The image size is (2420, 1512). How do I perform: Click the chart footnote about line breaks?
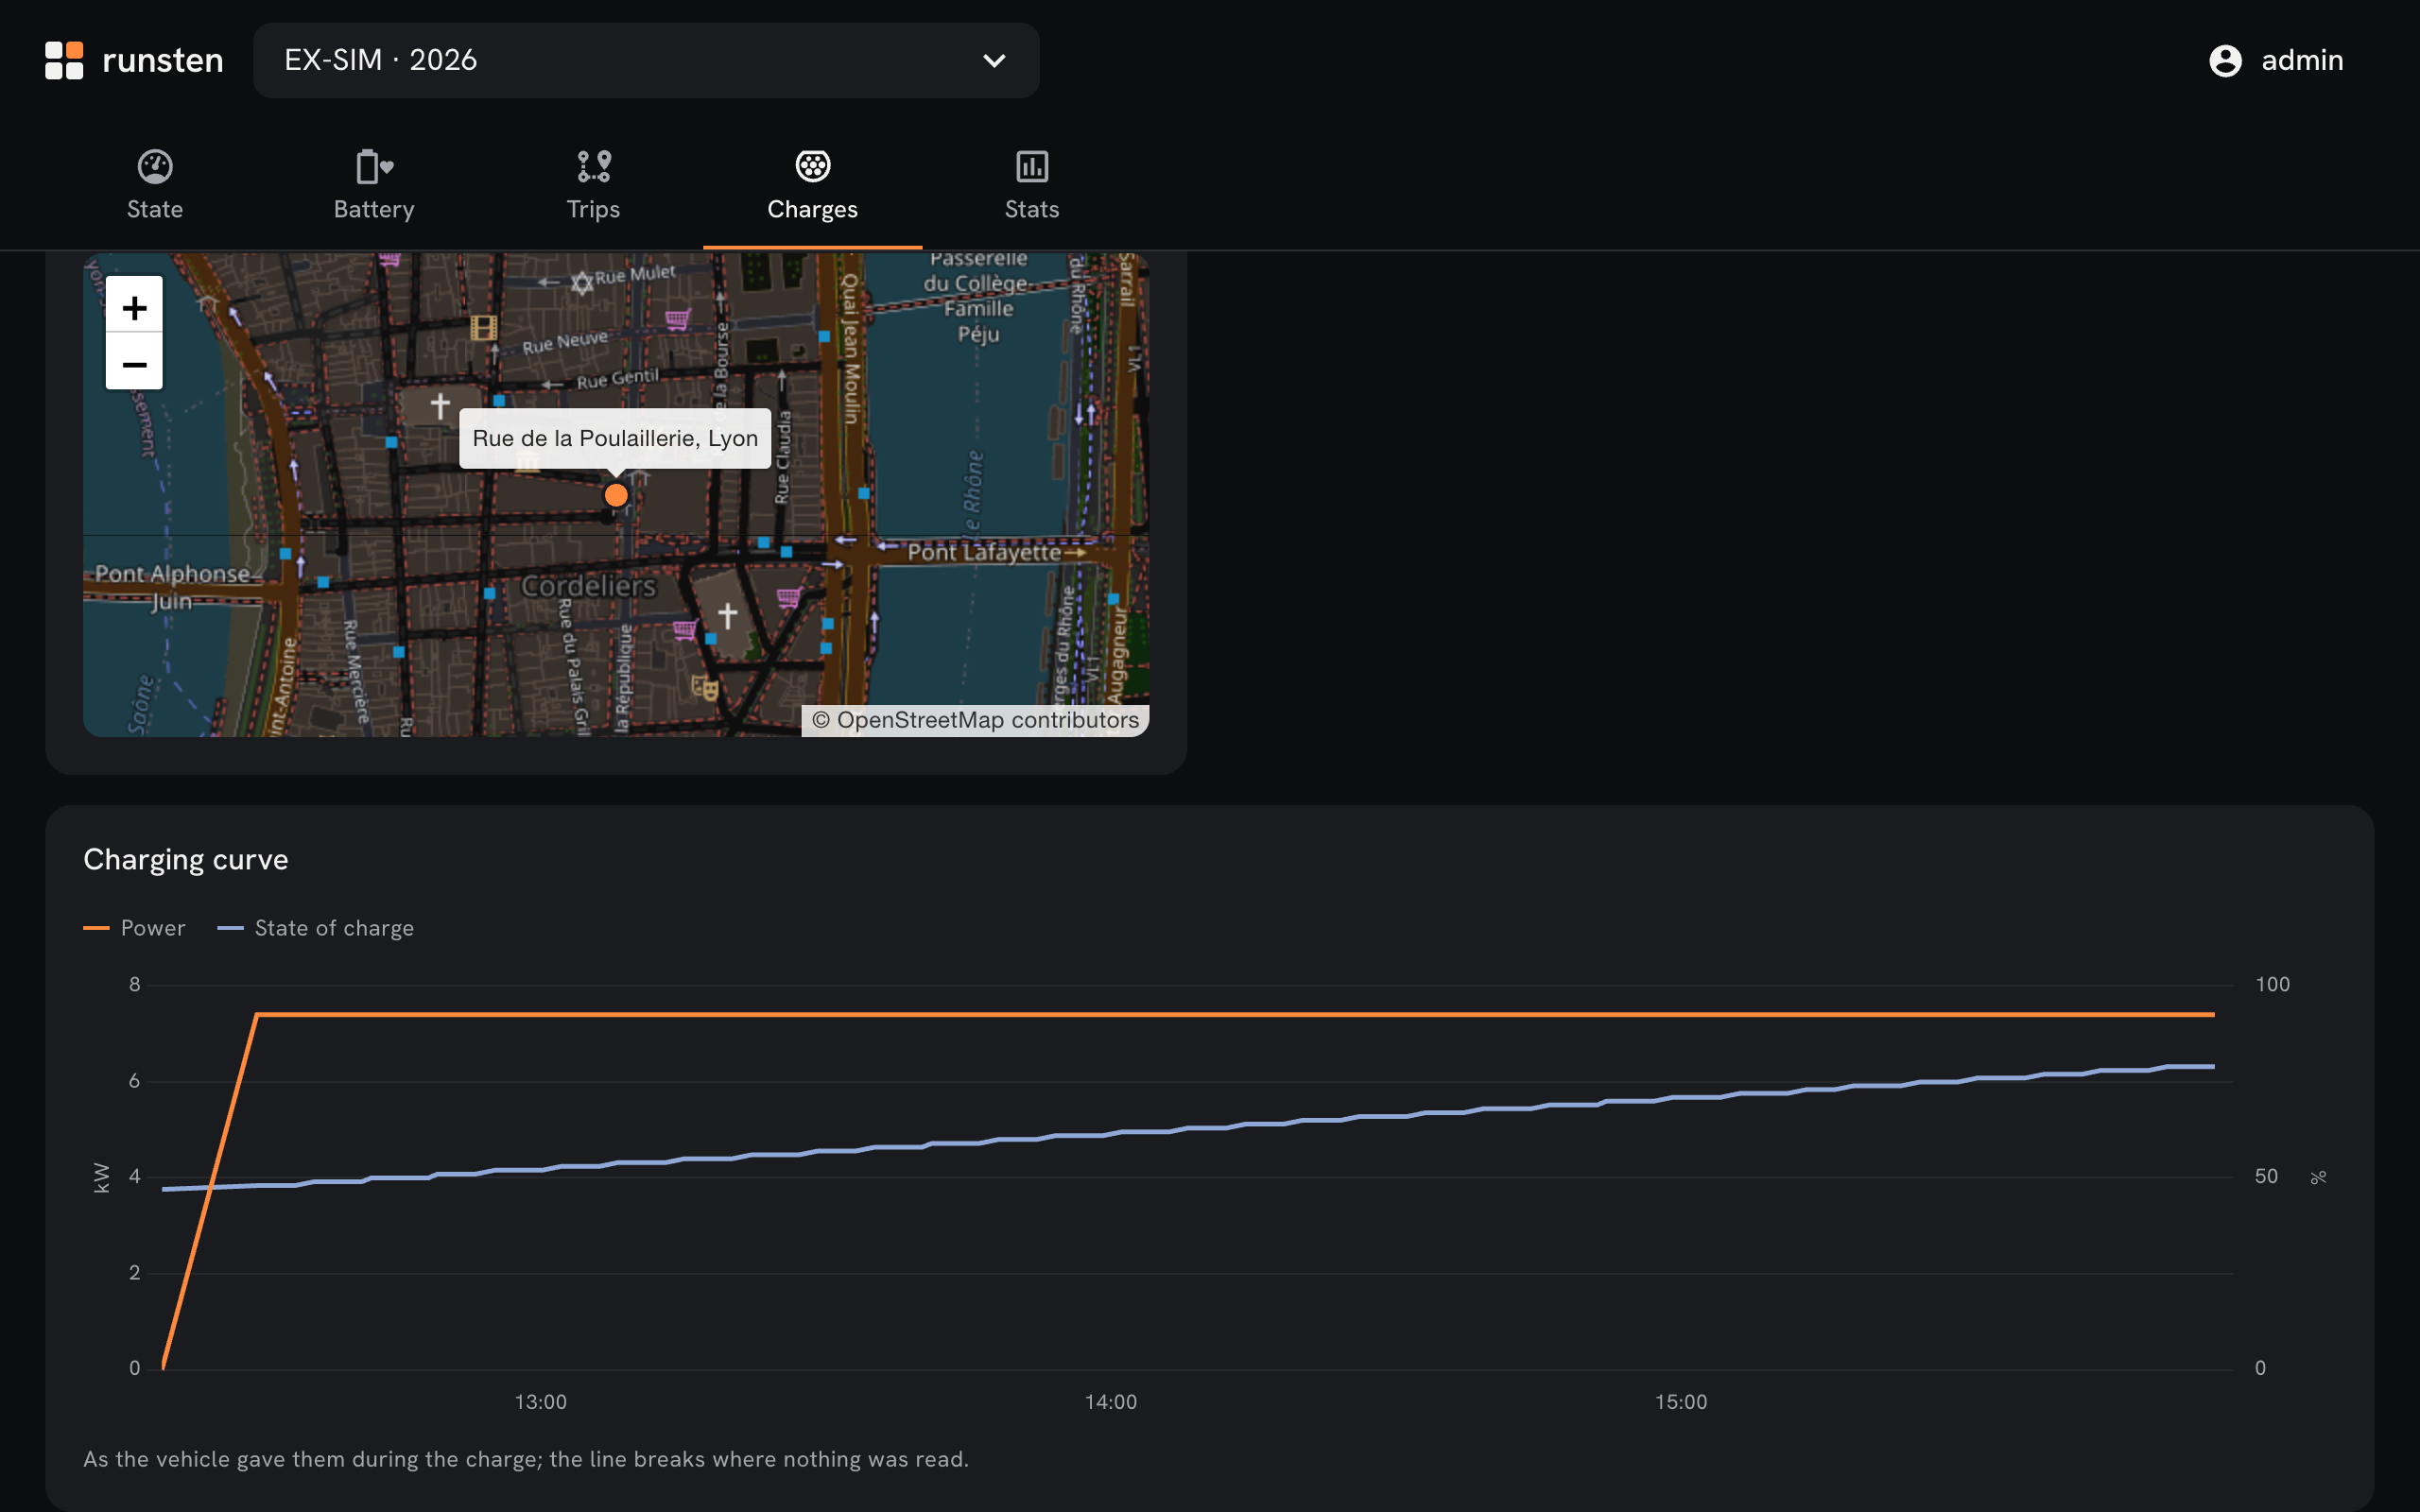coord(526,1459)
